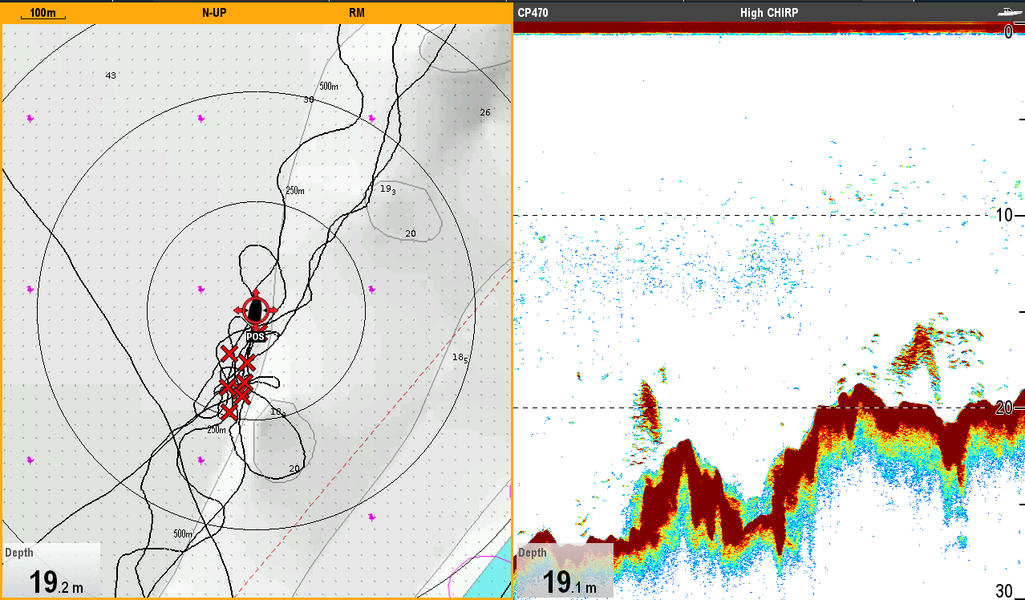Click the vessel position icon on chart
The image size is (1025, 600).
[x=256, y=311]
